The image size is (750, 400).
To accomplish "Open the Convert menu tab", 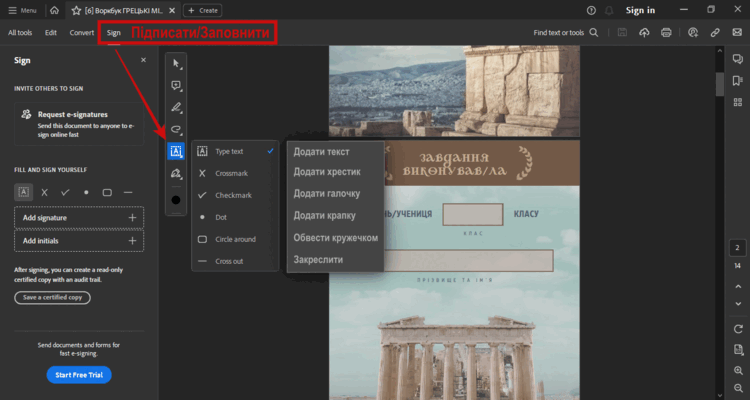I will point(82,33).
